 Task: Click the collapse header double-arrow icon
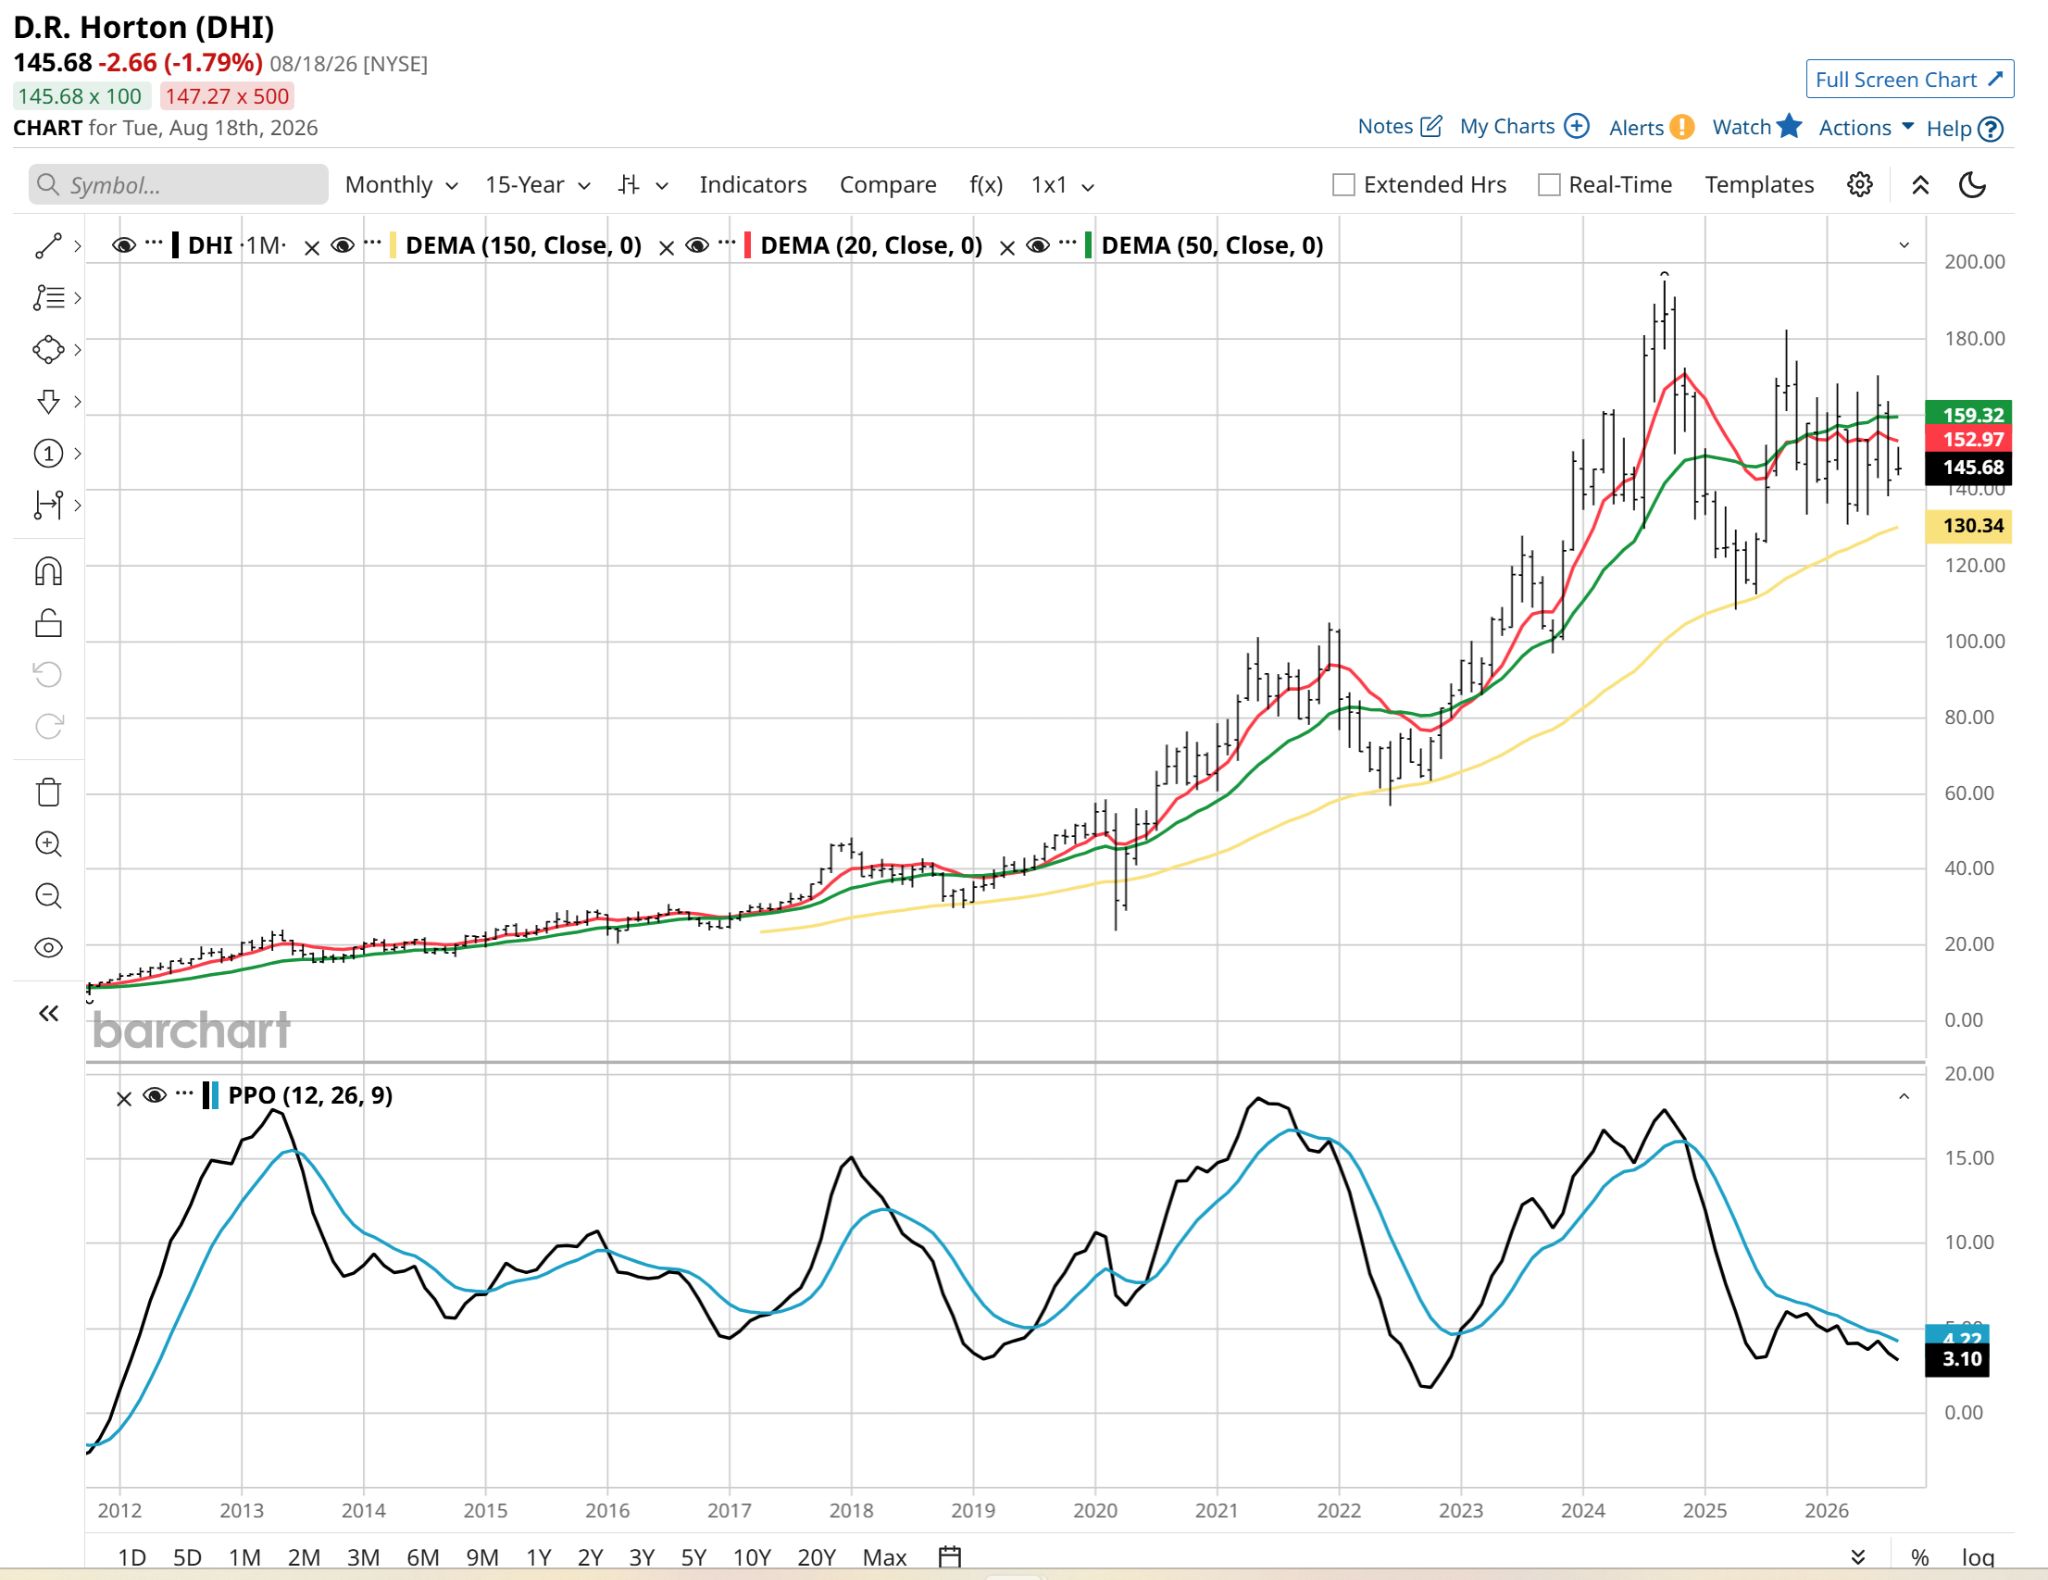tap(1920, 185)
